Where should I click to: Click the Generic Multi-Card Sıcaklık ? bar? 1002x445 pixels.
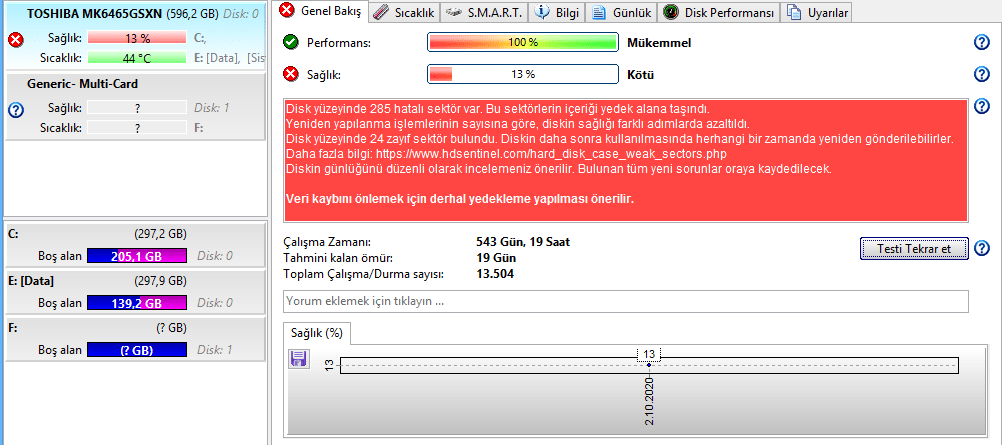point(137,128)
